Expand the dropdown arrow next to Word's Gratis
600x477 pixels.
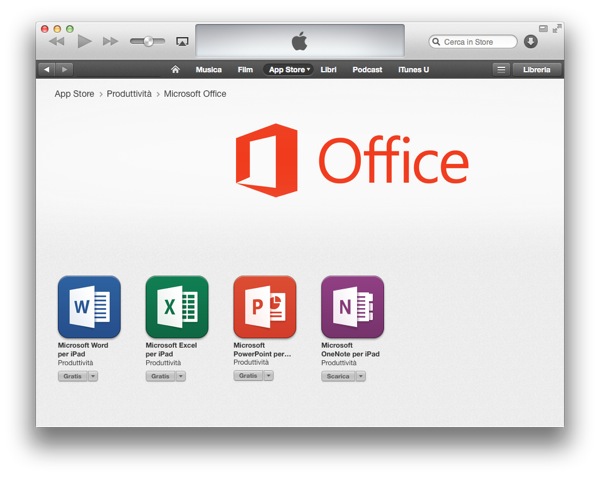(93, 376)
